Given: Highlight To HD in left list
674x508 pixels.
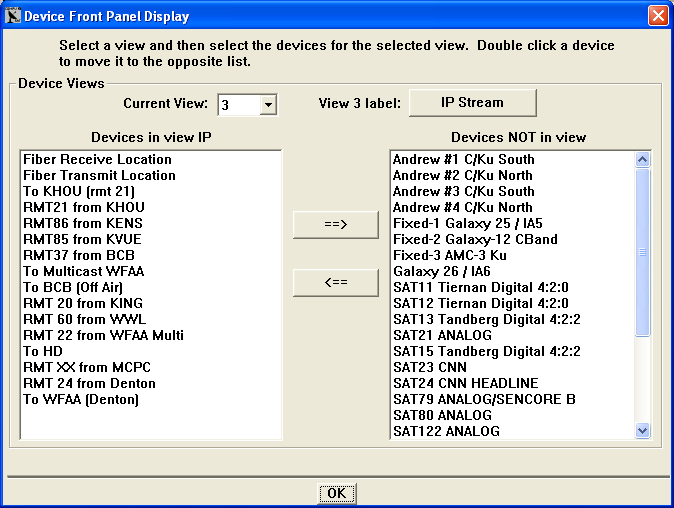Looking at the screenshot, I should 43,352.
